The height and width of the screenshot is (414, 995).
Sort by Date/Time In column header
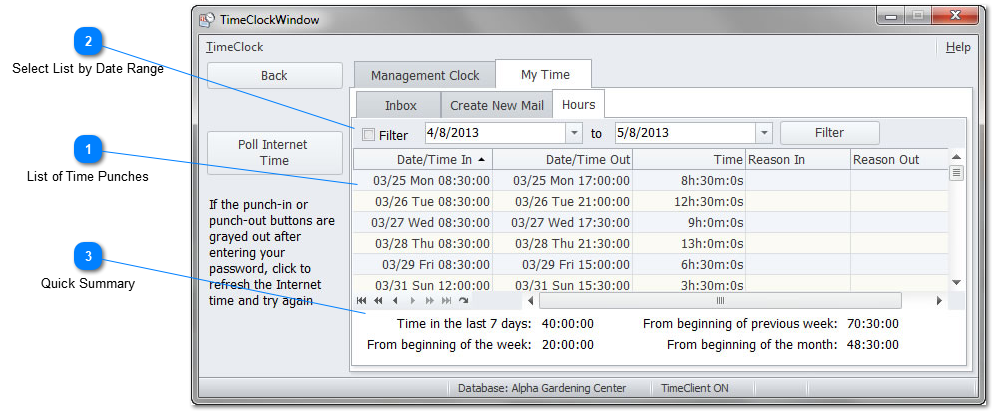(423, 159)
